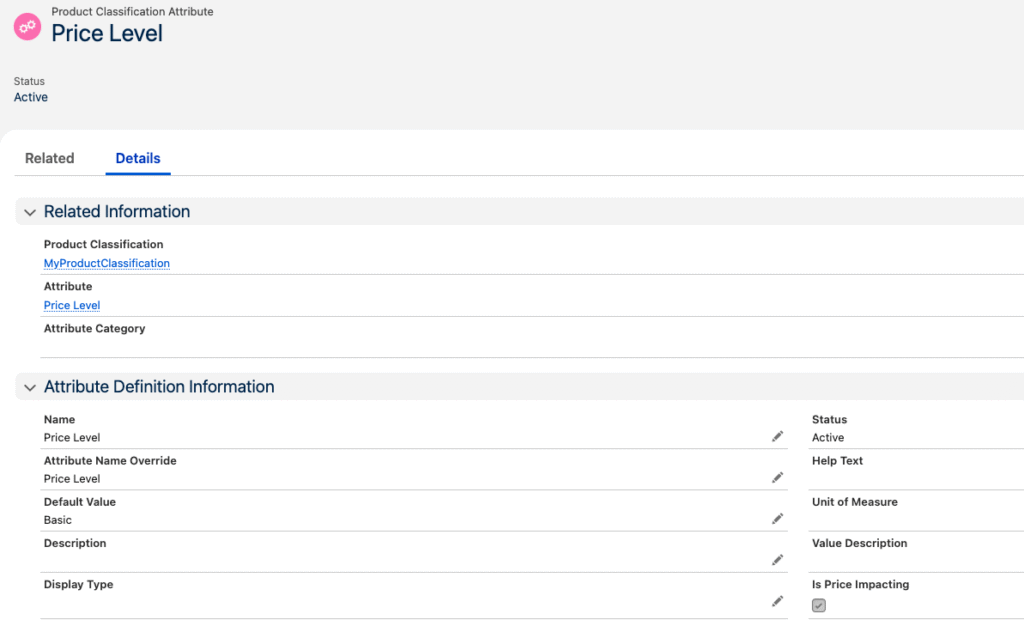Click the Active status under page header
The image size is (1024, 620).
[x=31, y=97]
